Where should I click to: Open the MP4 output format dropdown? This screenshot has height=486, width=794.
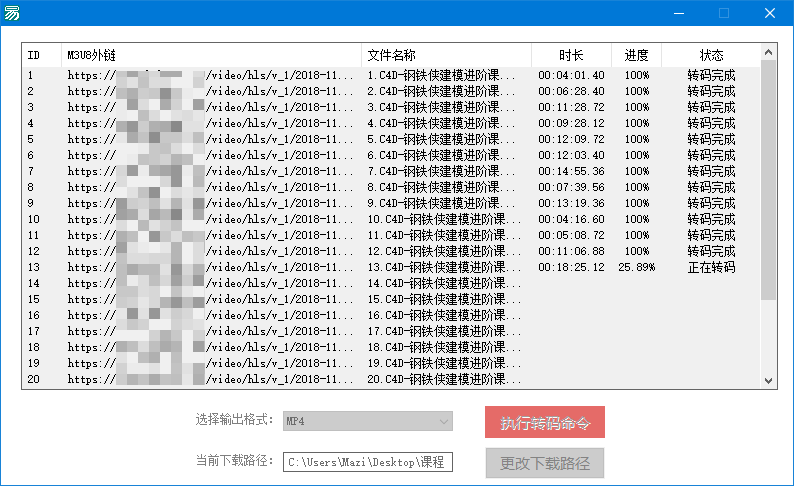coord(367,421)
